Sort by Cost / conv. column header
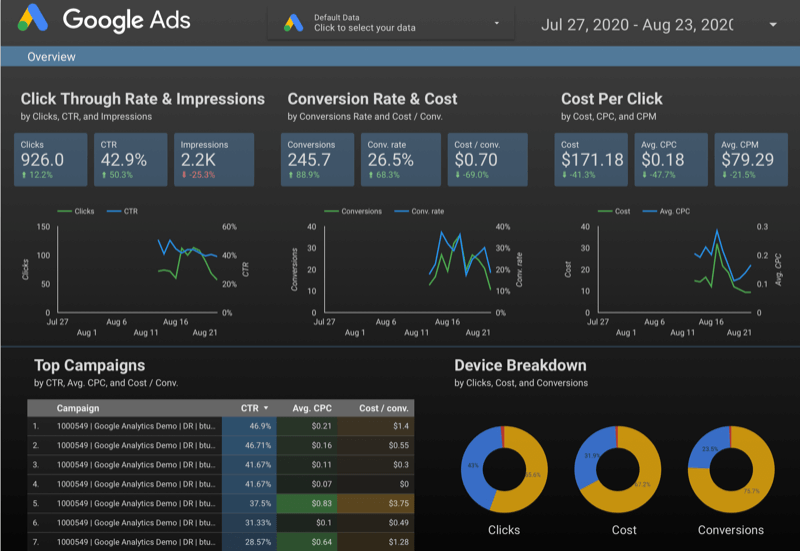 click(x=384, y=408)
